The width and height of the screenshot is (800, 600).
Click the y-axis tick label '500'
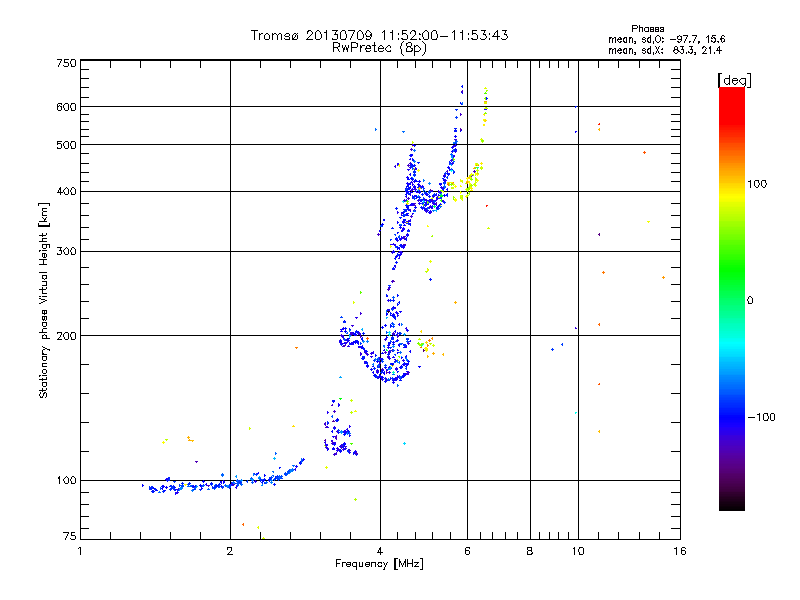[x=66, y=145]
